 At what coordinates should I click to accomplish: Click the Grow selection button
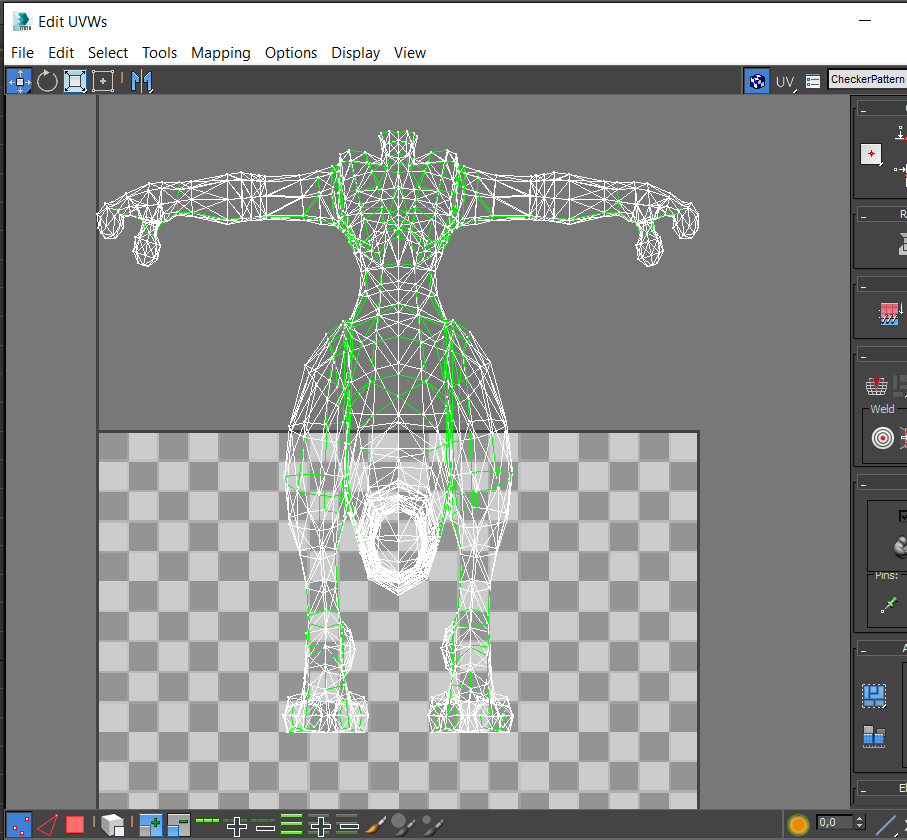coord(151,825)
